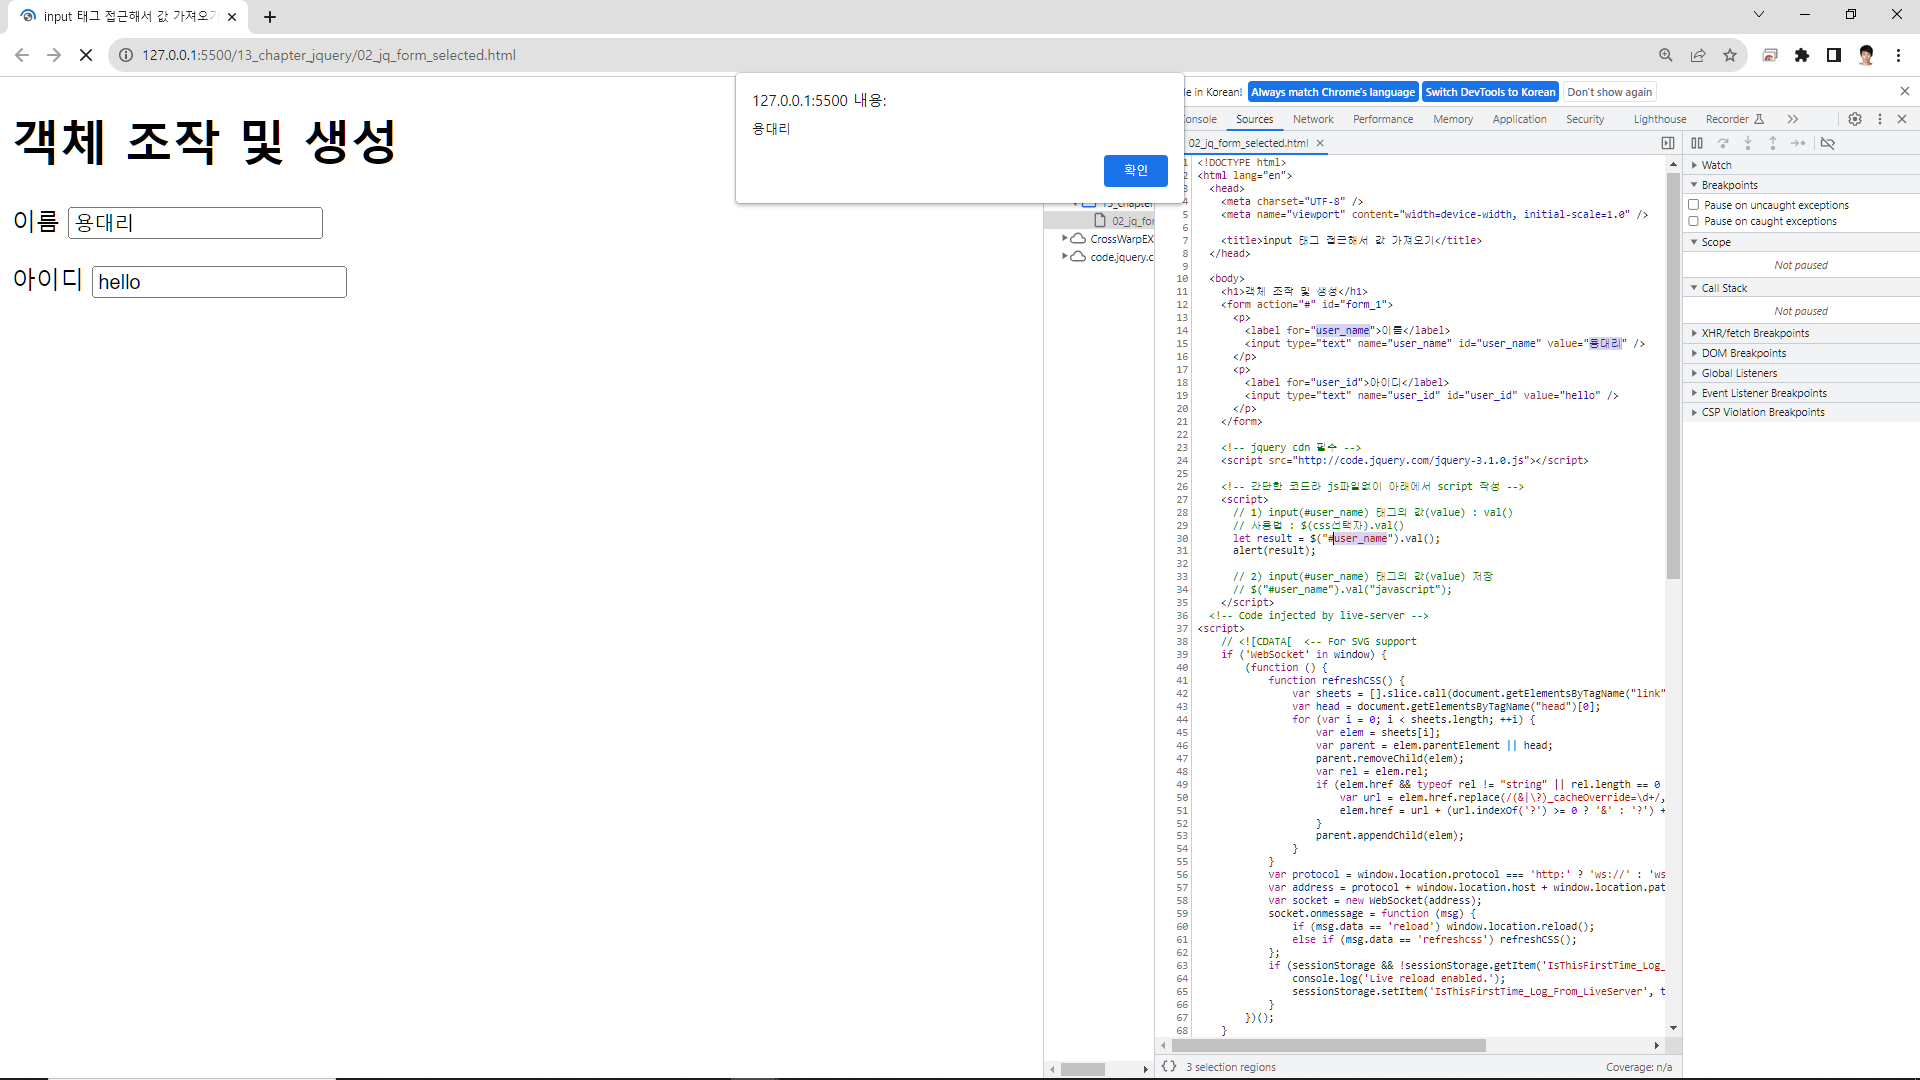Open DevTools settings gear

tap(1855, 119)
